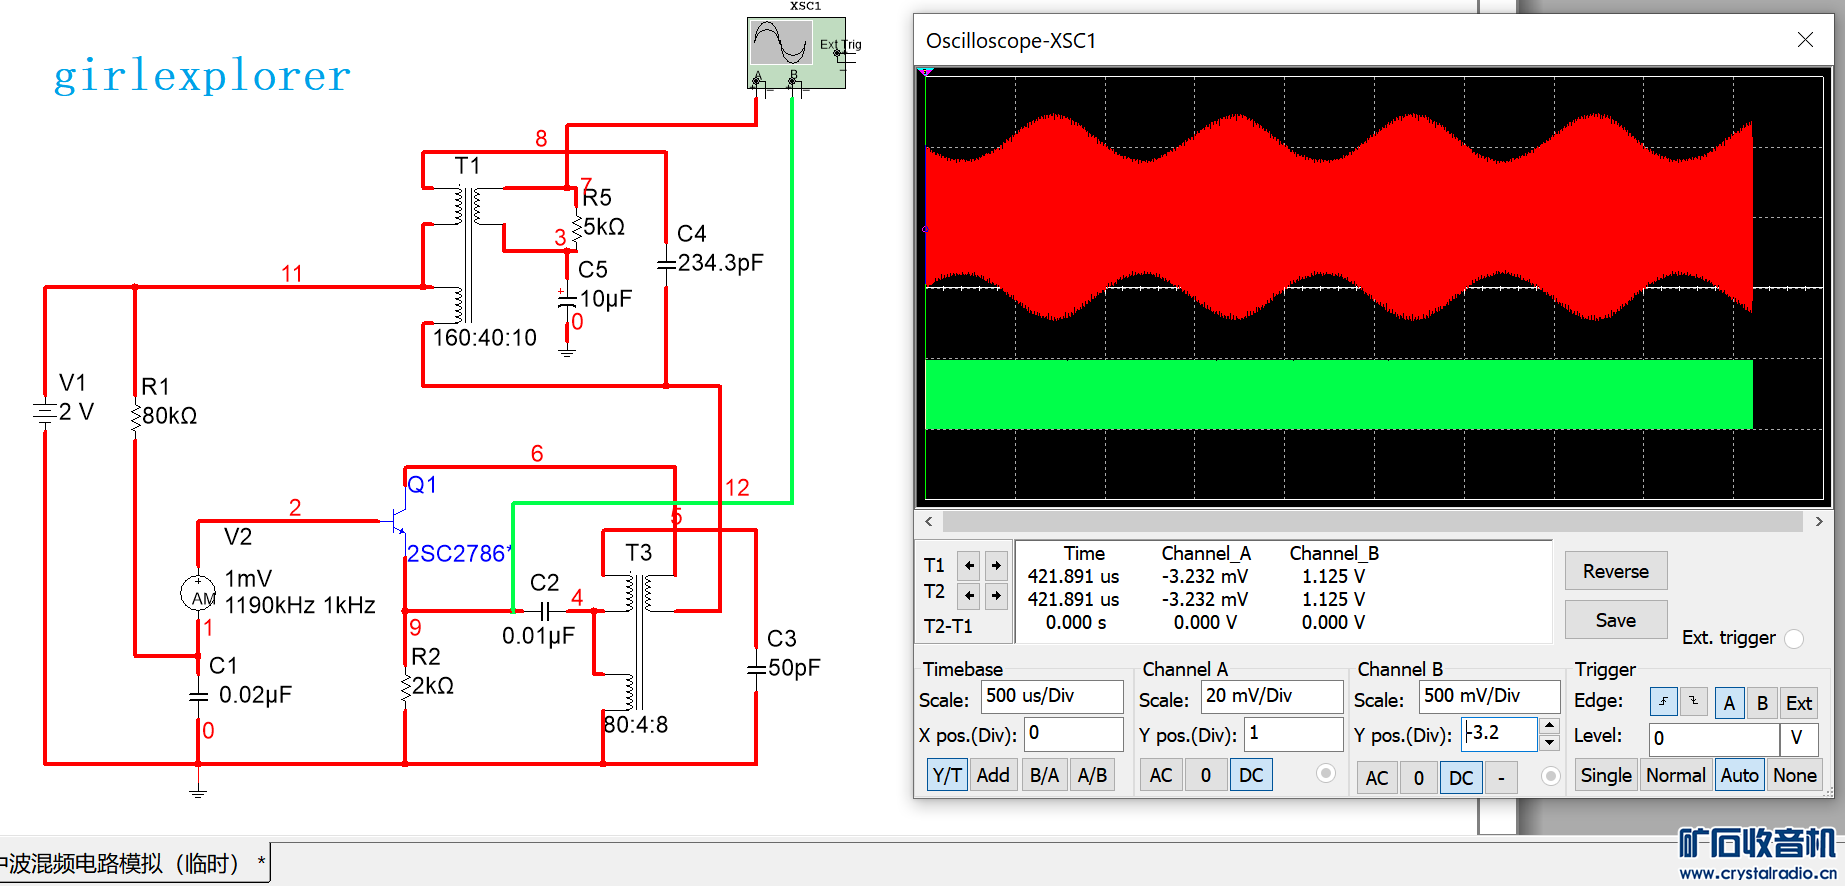Click the 2SC2786 transistor label
This screenshot has width=1845, height=886.
tap(459, 553)
